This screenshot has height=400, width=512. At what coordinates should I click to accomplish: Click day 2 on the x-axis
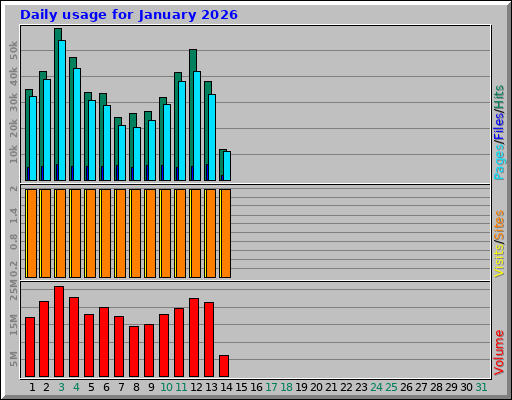46,387
